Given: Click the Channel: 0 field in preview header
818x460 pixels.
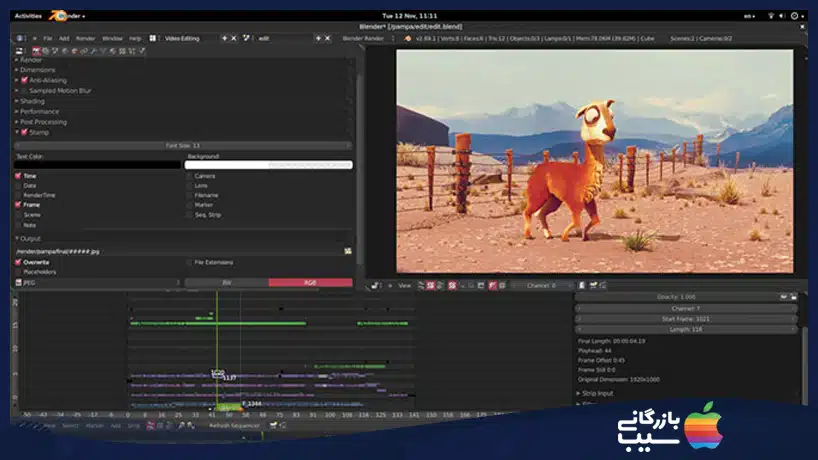Looking at the screenshot, I should [541, 285].
